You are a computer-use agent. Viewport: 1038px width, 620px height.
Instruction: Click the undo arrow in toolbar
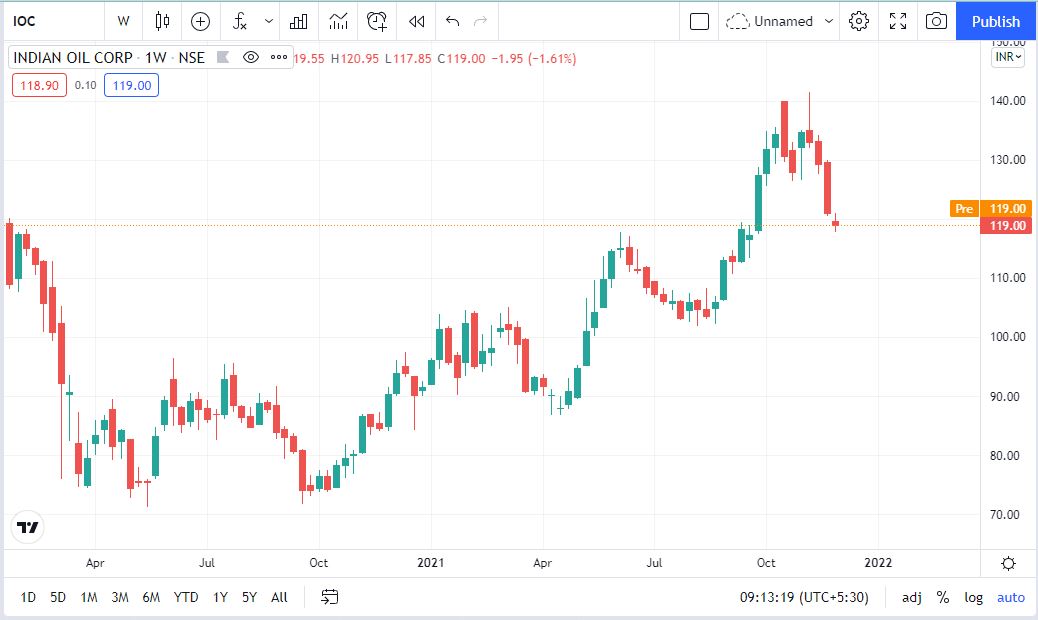coord(452,21)
